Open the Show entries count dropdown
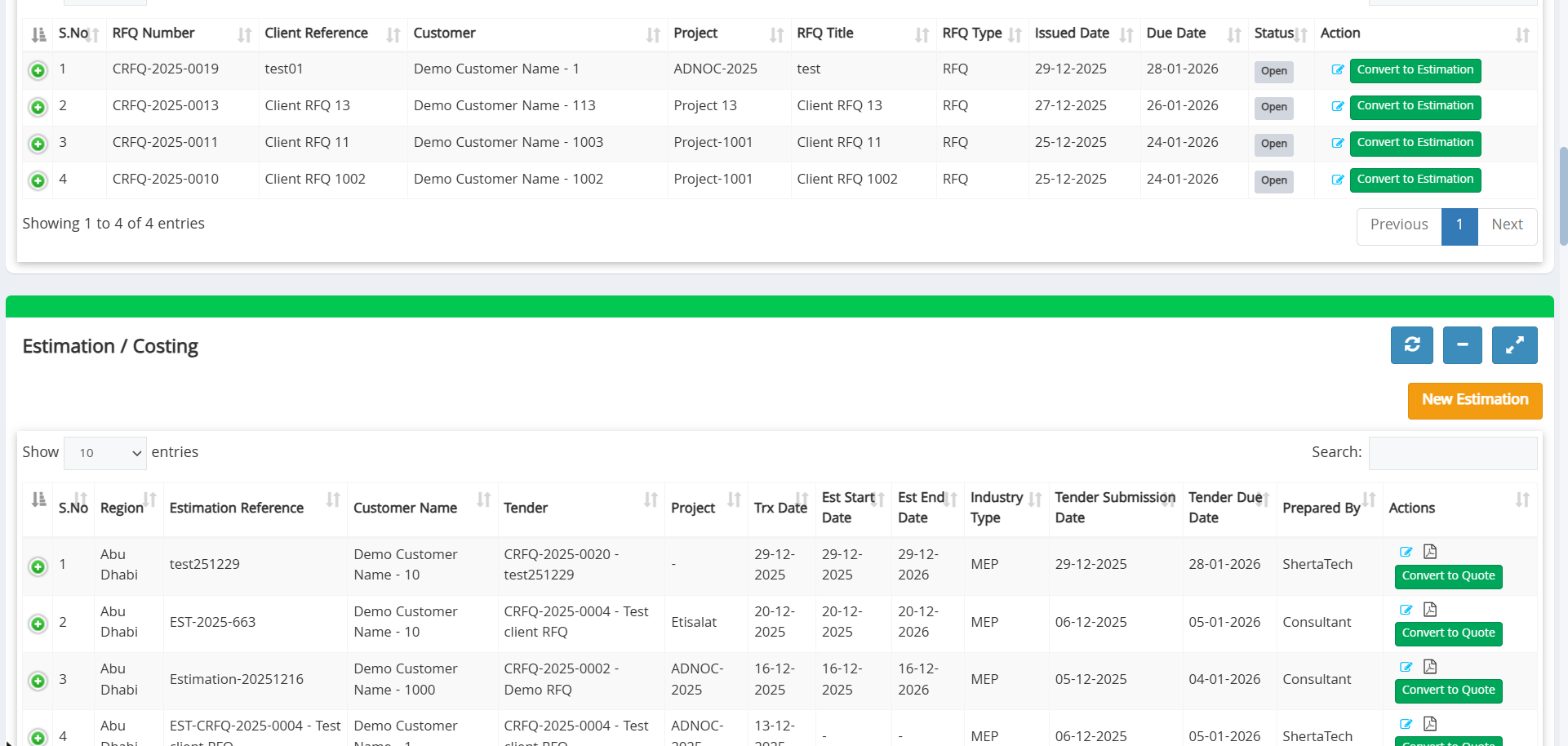 [x=105, y=453]
